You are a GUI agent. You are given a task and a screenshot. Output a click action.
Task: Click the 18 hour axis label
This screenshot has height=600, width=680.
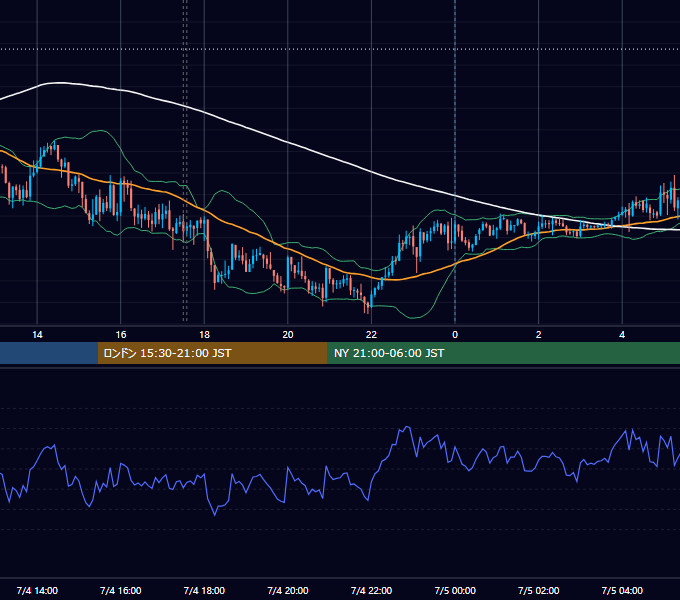(204, 335)
